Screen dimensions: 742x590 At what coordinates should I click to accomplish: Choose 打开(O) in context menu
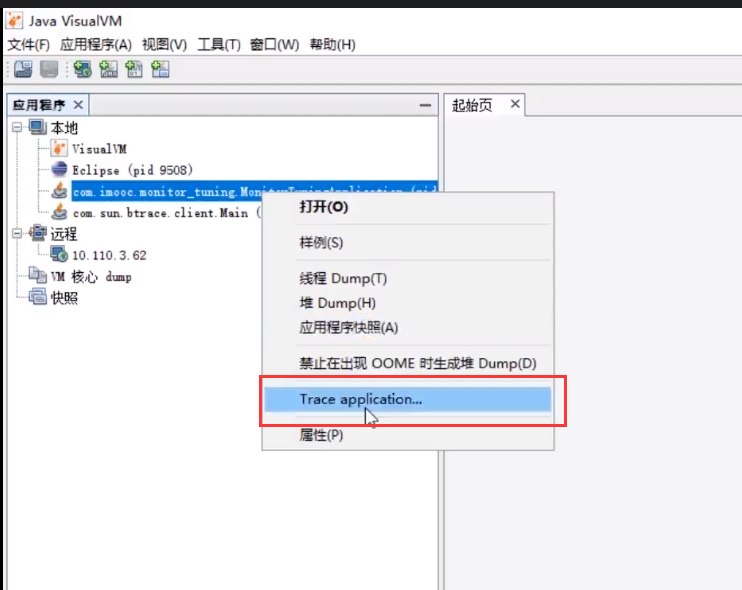point(408,207)
